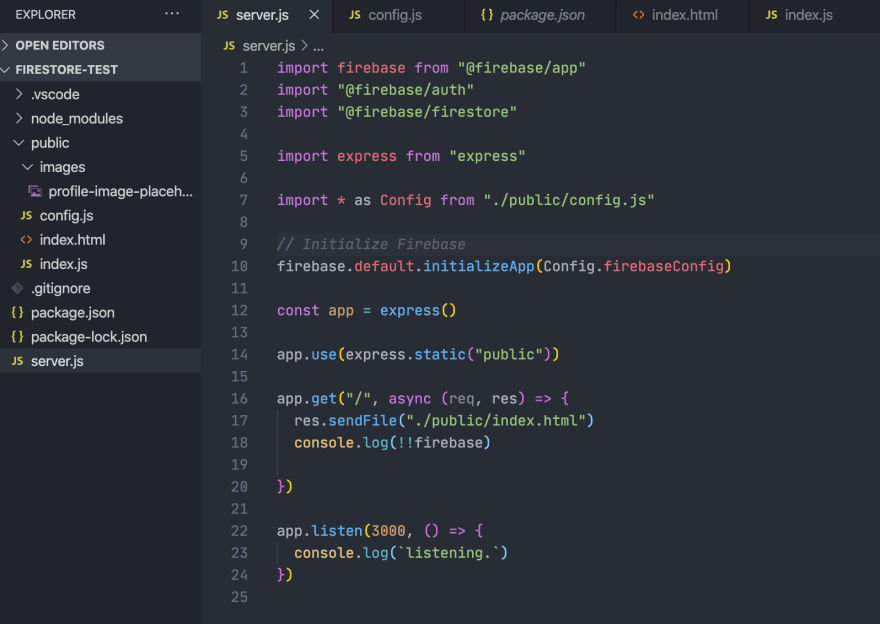Click the HTML icon beside index.html in tree
This screenshot has height=624, width=880.
point(26,240)
